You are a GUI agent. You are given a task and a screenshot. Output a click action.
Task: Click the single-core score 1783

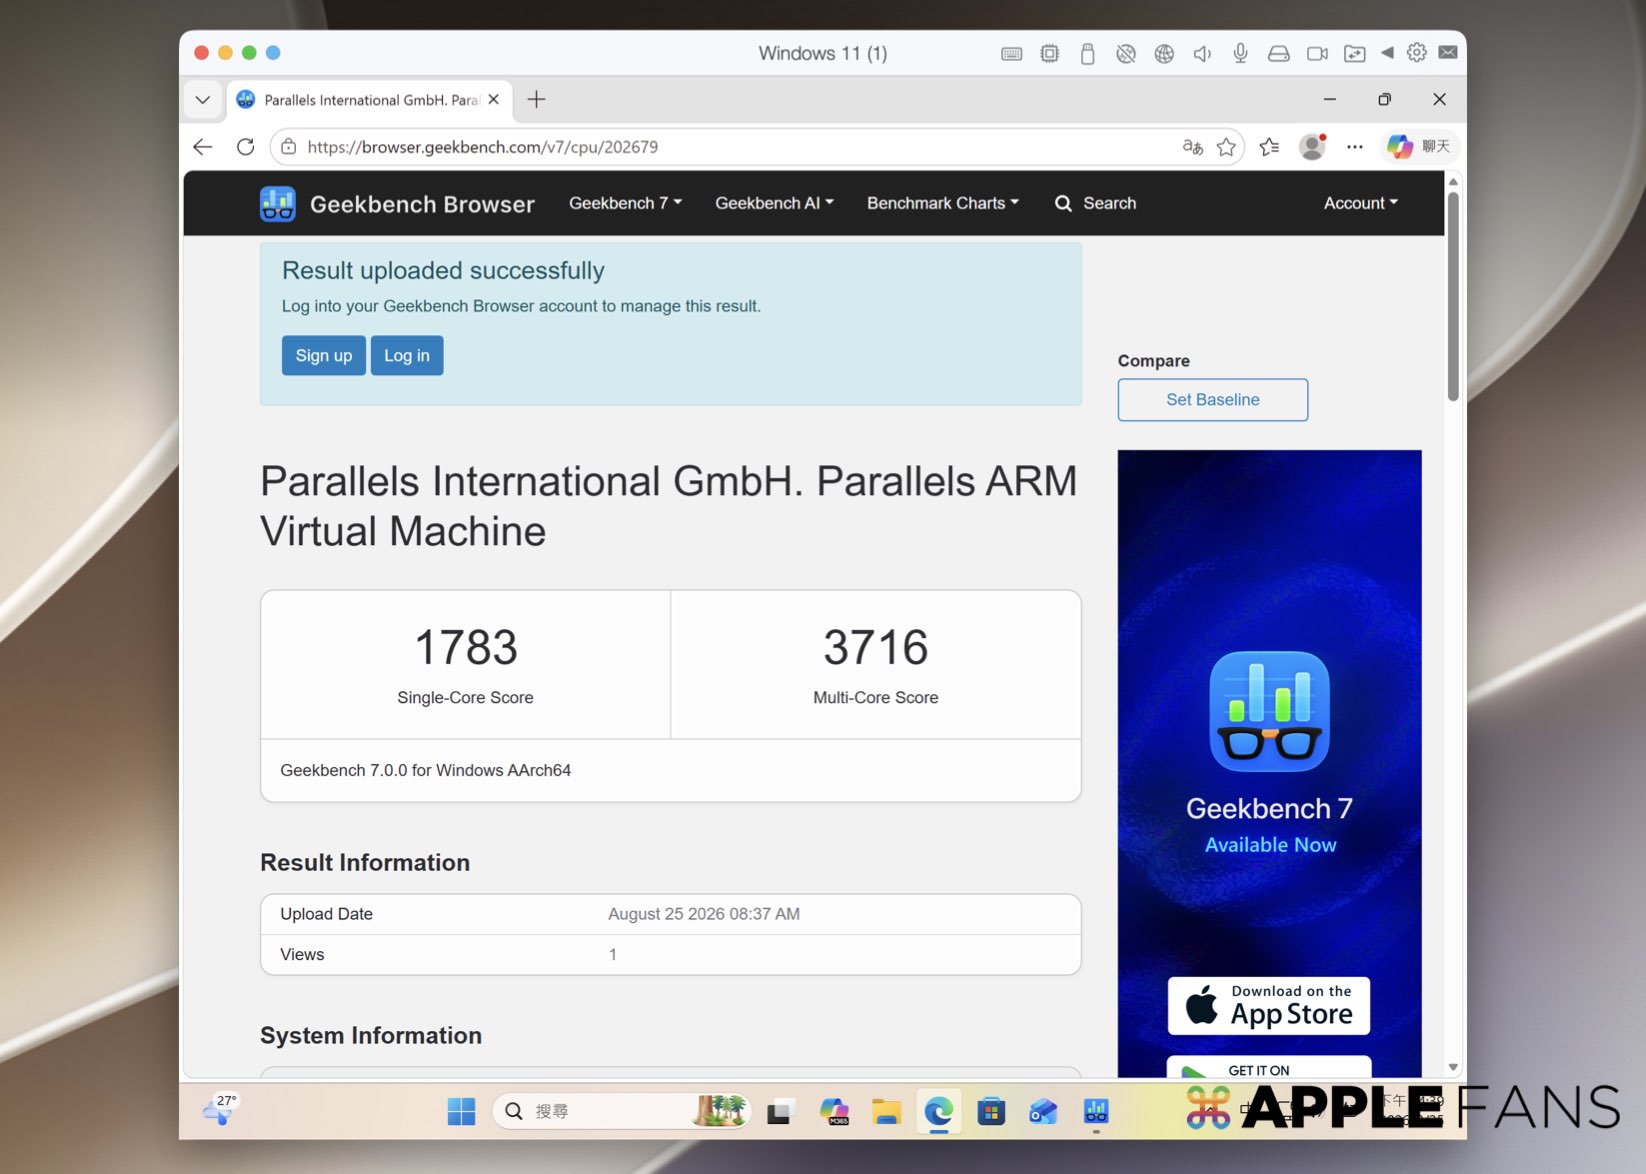[x=466, y=647]
